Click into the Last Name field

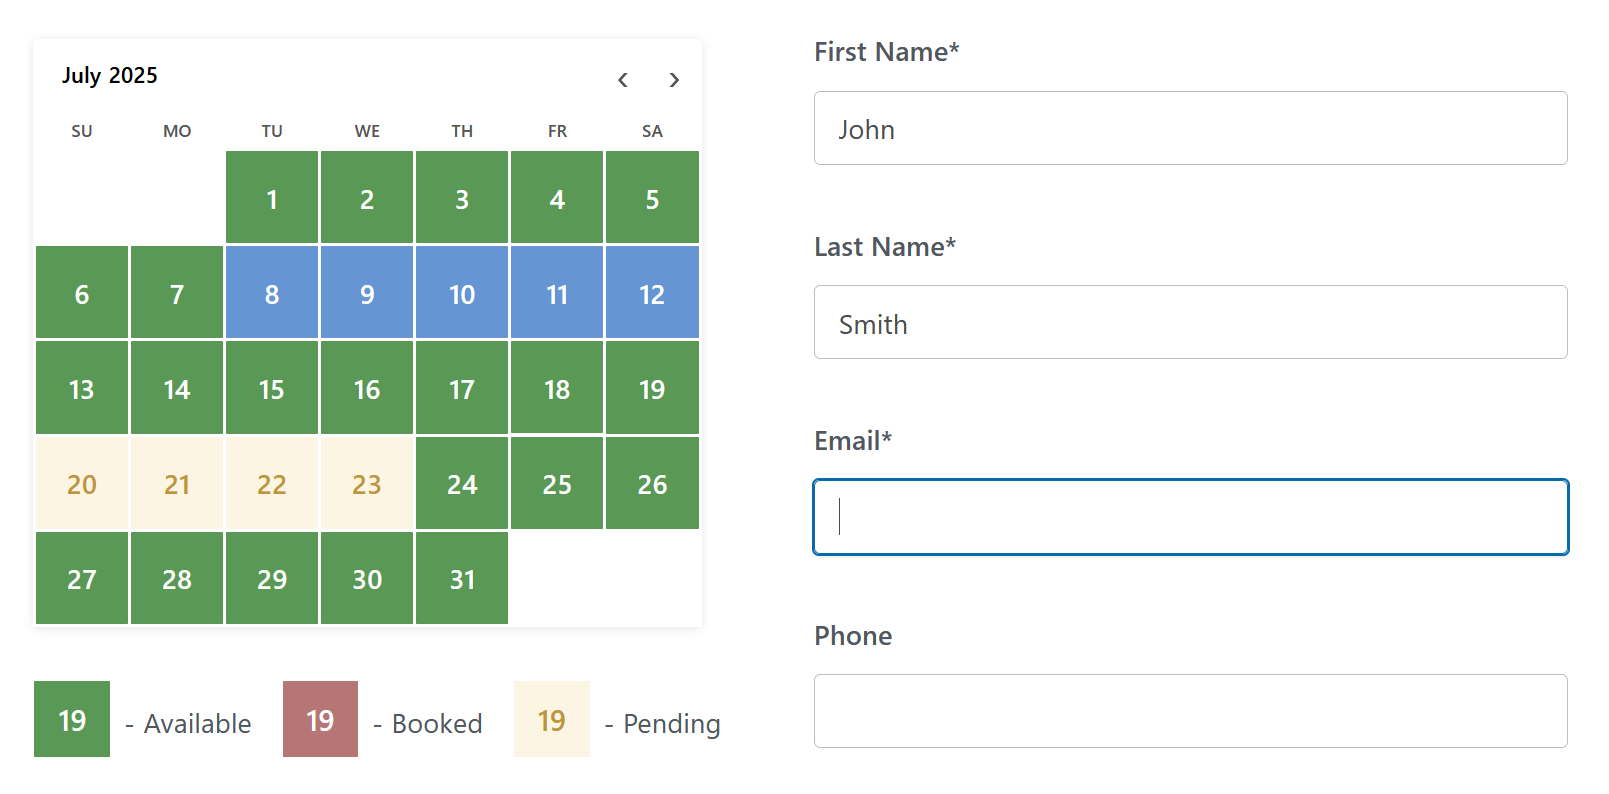click(1190, 322)
